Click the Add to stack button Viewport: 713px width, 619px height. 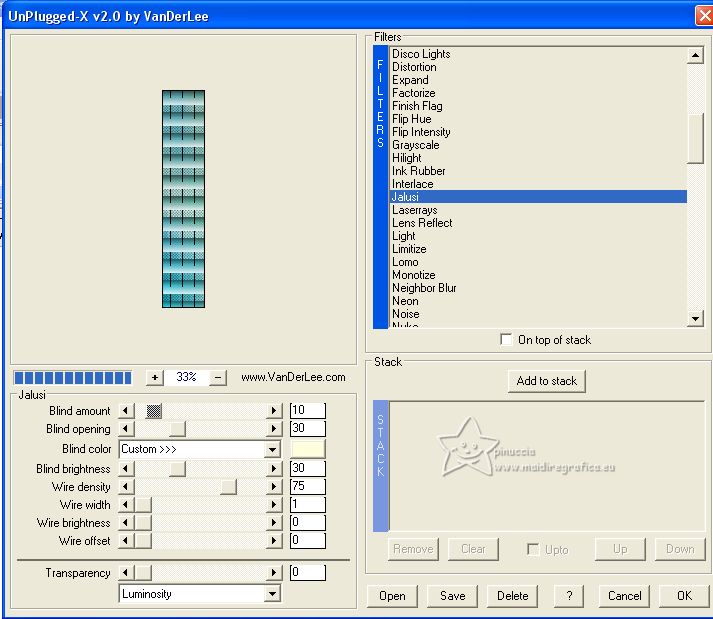546,381
